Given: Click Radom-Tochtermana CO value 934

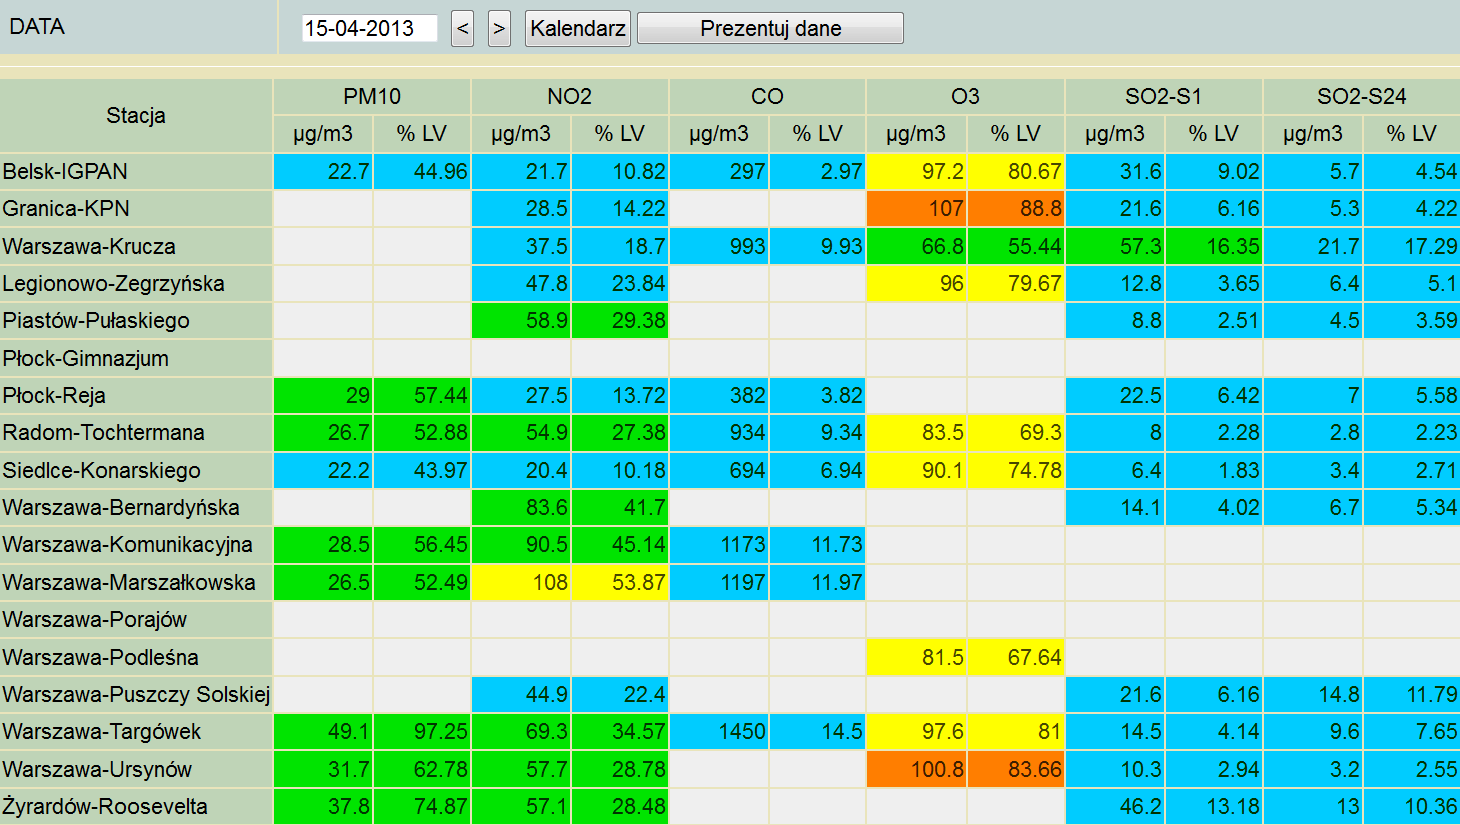Looking at the screenshot, I should pos(719,432).
